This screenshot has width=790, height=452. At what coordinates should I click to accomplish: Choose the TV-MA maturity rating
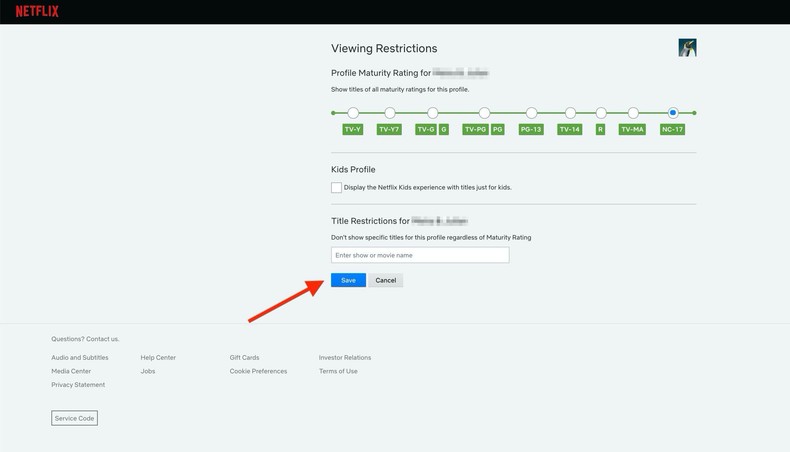pos(633,113)
